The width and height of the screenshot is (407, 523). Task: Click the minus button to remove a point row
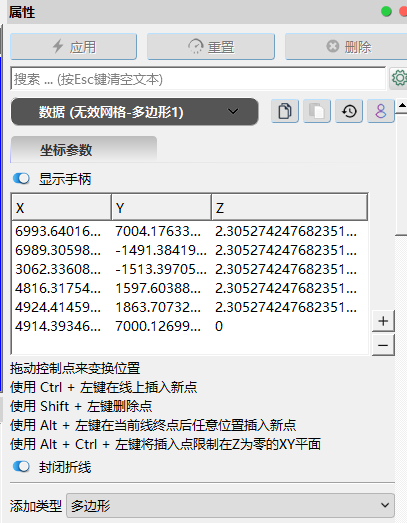pyautogui.click(x=383, y=345)
